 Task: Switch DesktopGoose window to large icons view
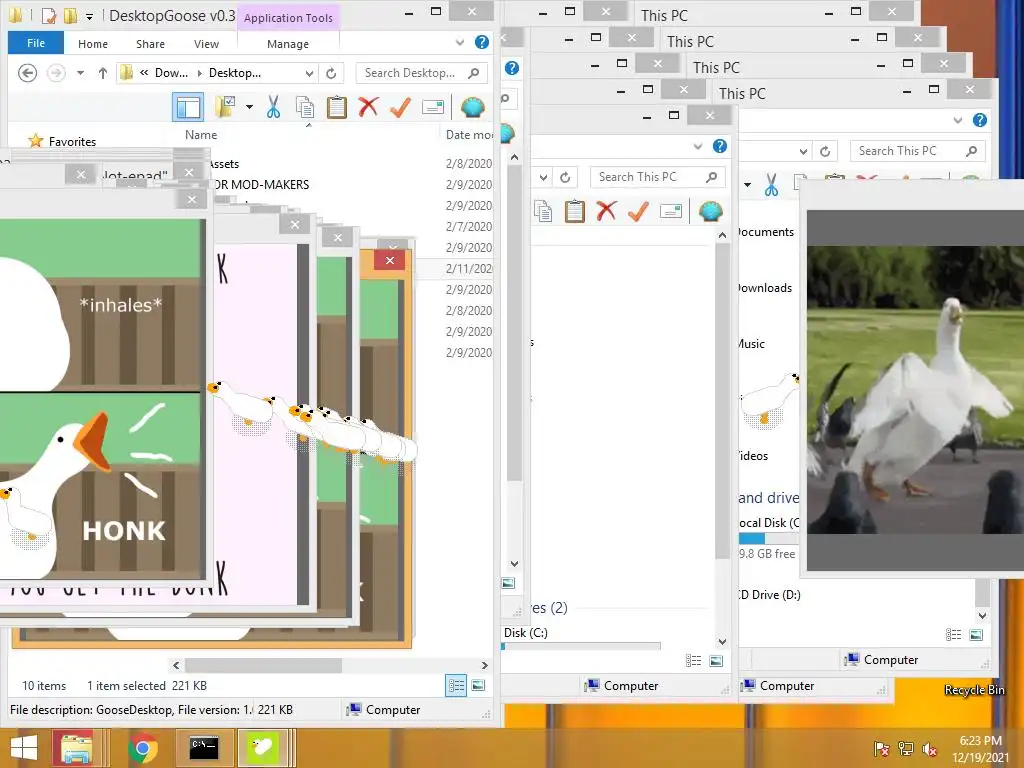pyautogui.click(x=479, y=686)
